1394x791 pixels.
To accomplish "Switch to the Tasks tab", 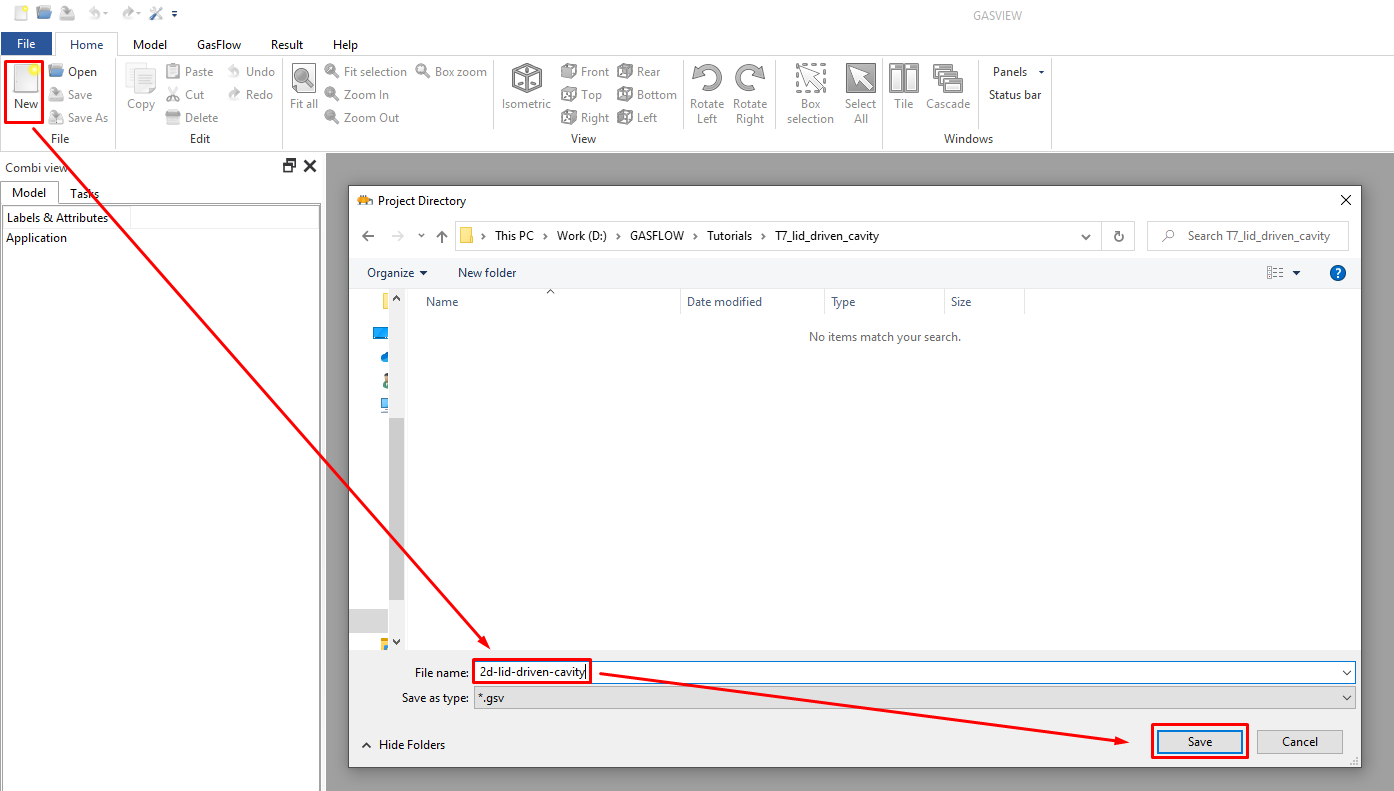I will (84, 193).
